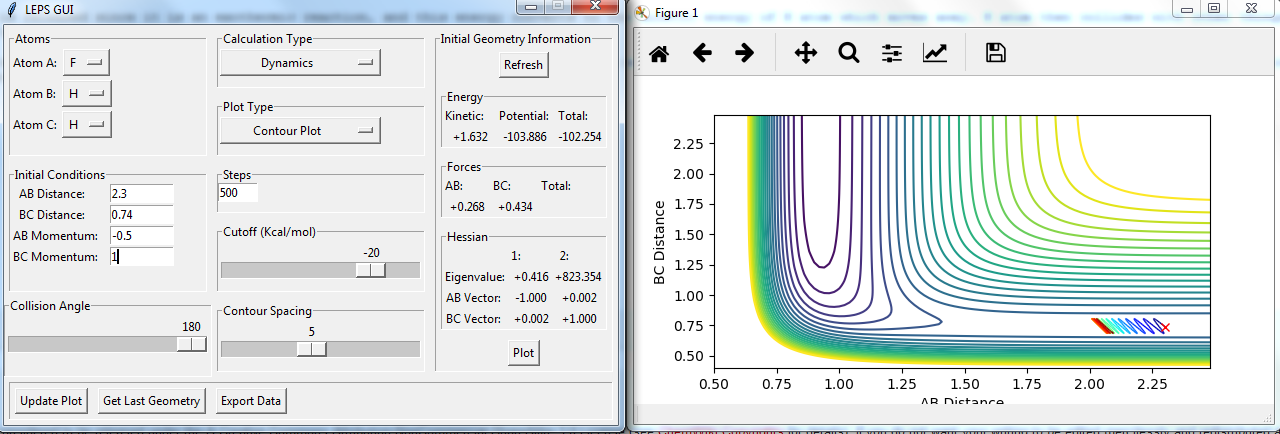The height and width of the screenshot is (434, 1280).
Task: Expand the Plot Type Contour Plot dropdown
Action: coord(300,131)
